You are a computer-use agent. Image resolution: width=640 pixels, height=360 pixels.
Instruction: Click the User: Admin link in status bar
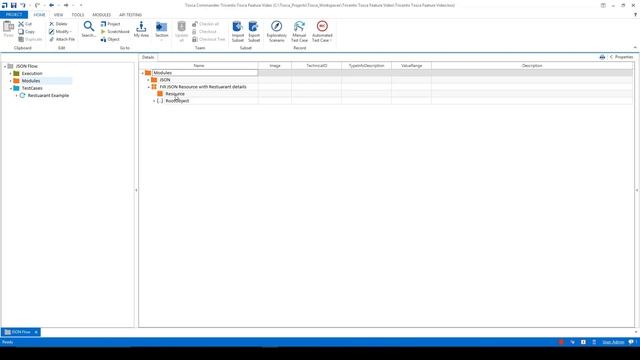613,342
